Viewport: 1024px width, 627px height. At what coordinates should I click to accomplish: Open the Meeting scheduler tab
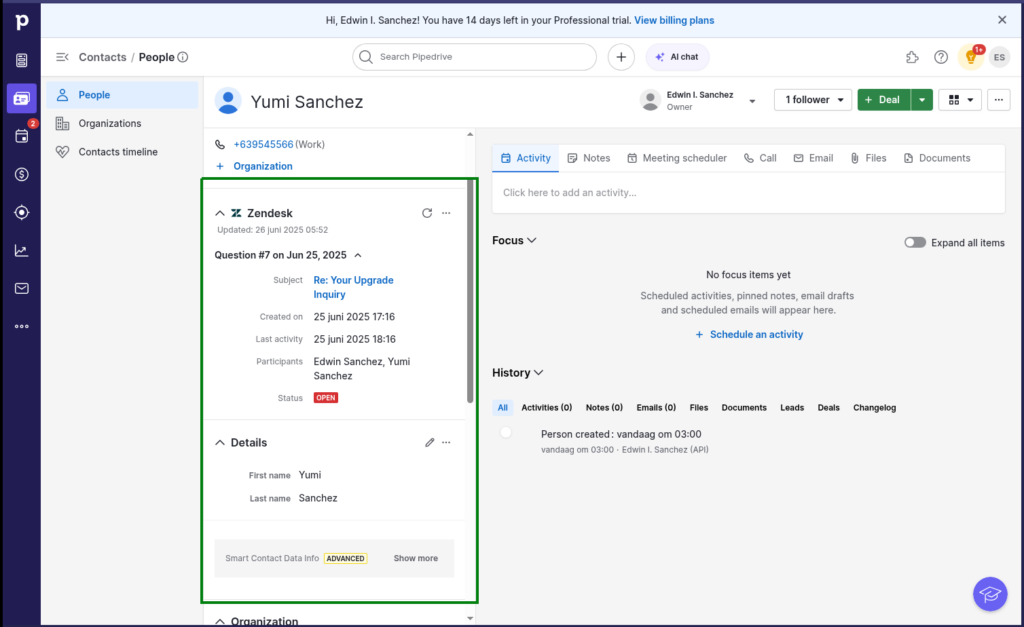[677, 158]
